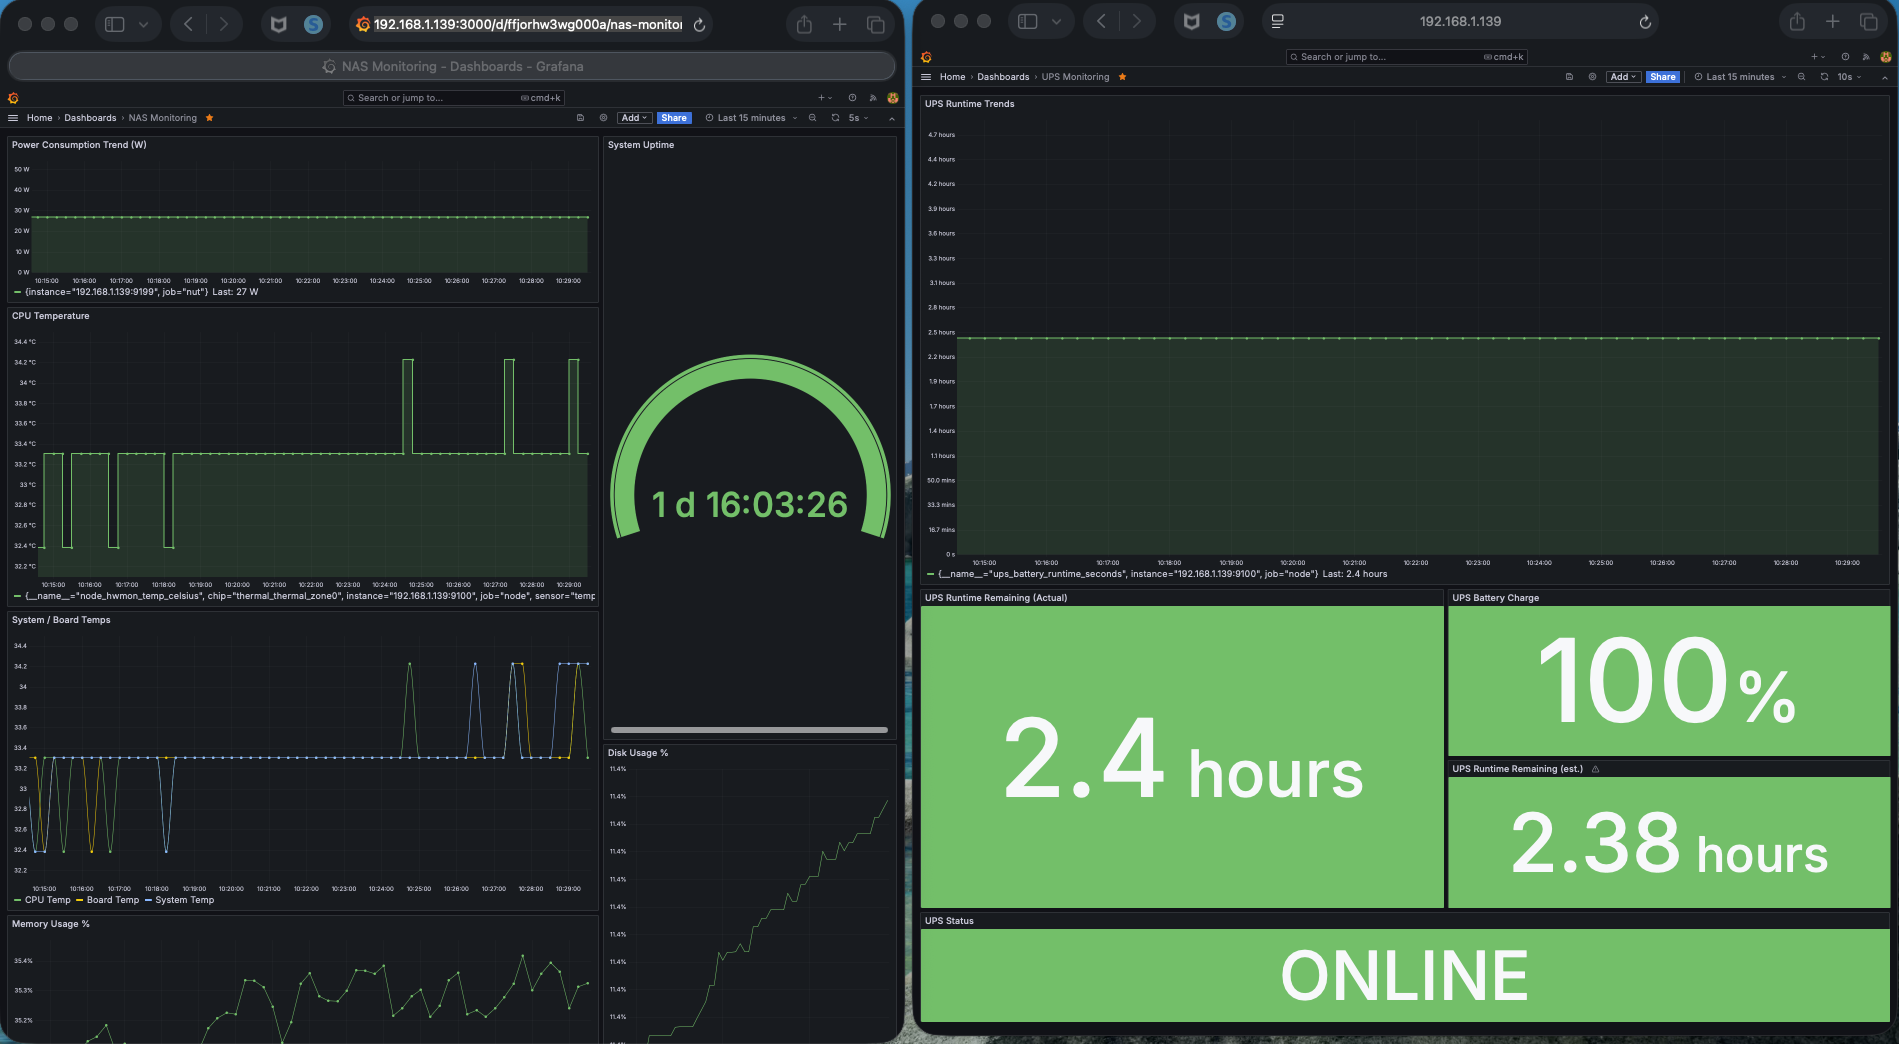The height and width of the screenshot is (1044, 1899).
Task: Select NAS Monitoring - Dashboards - Grafana tab
Action: click(452, 66)
